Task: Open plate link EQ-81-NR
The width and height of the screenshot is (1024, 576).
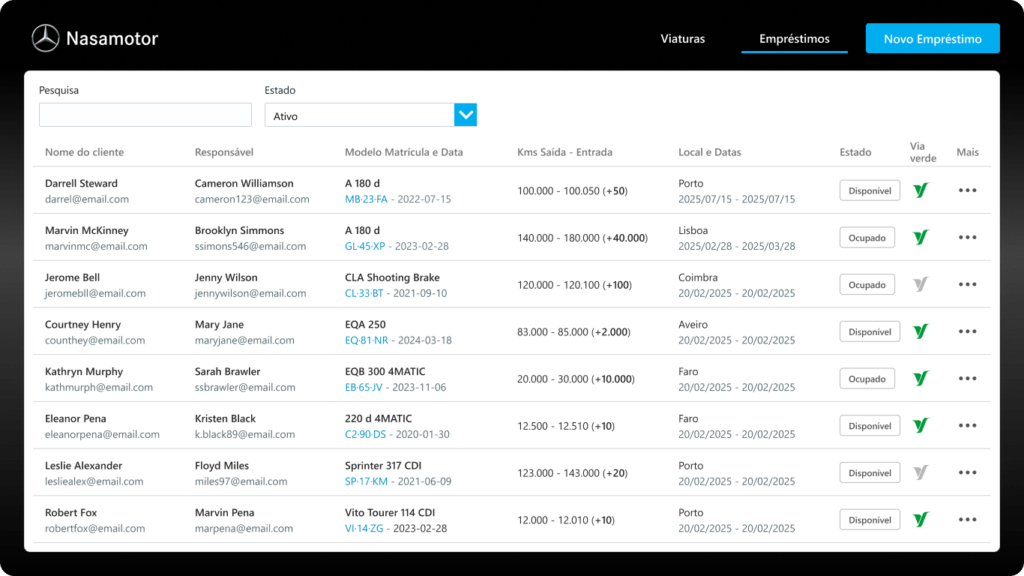Action: (x=366, y=340)
